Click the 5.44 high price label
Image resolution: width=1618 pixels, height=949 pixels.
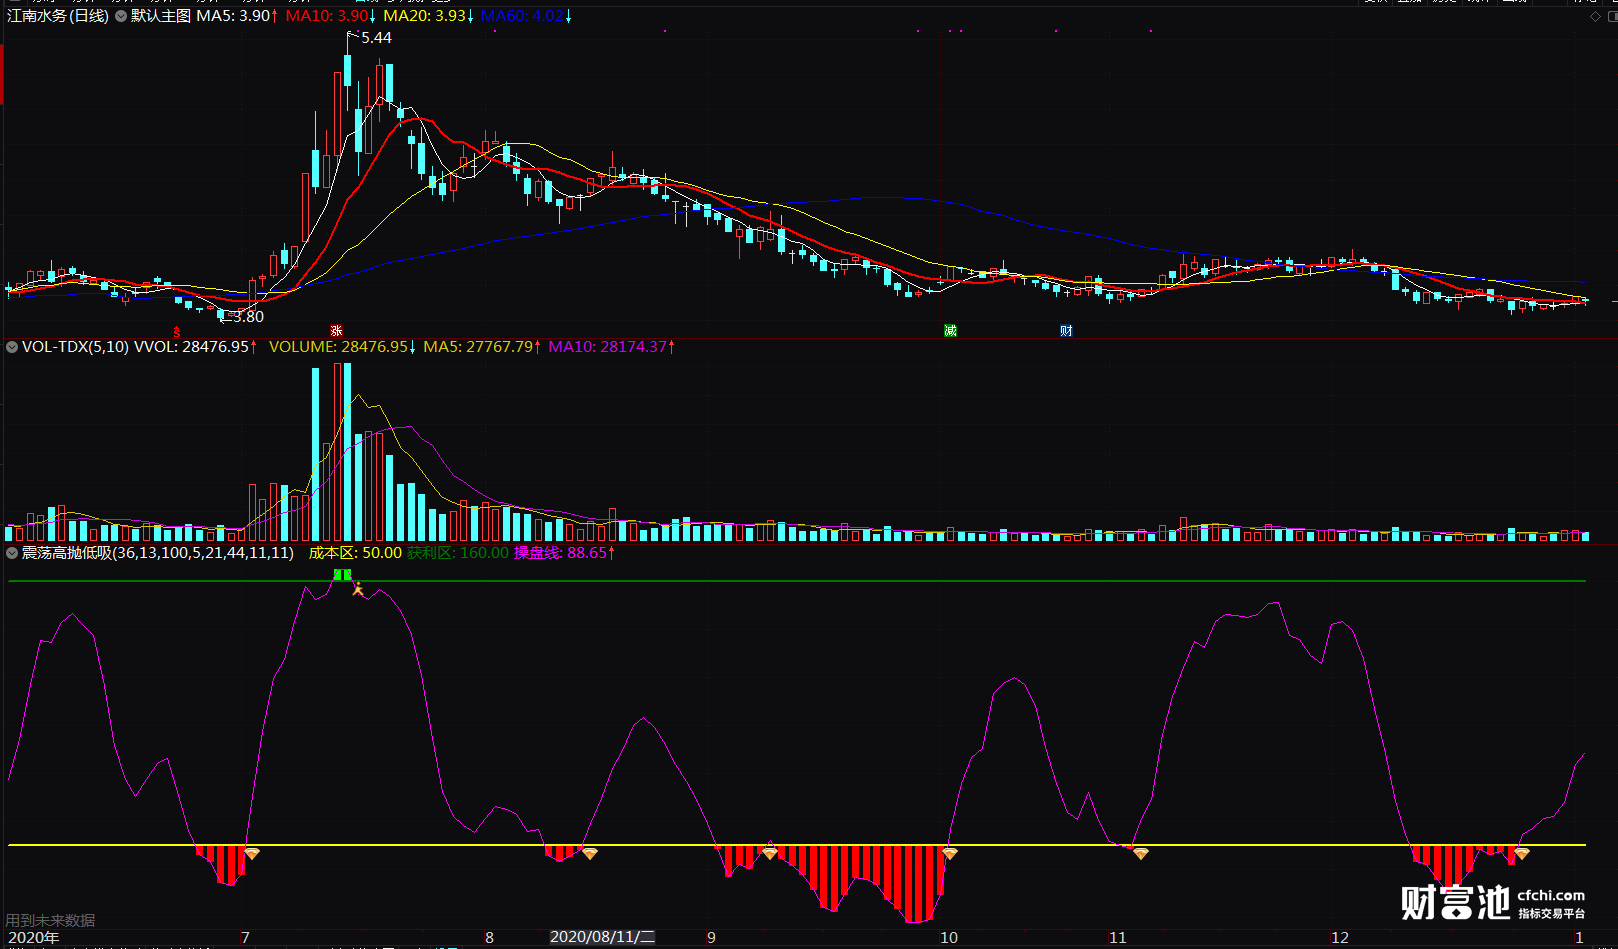point(376,38)
